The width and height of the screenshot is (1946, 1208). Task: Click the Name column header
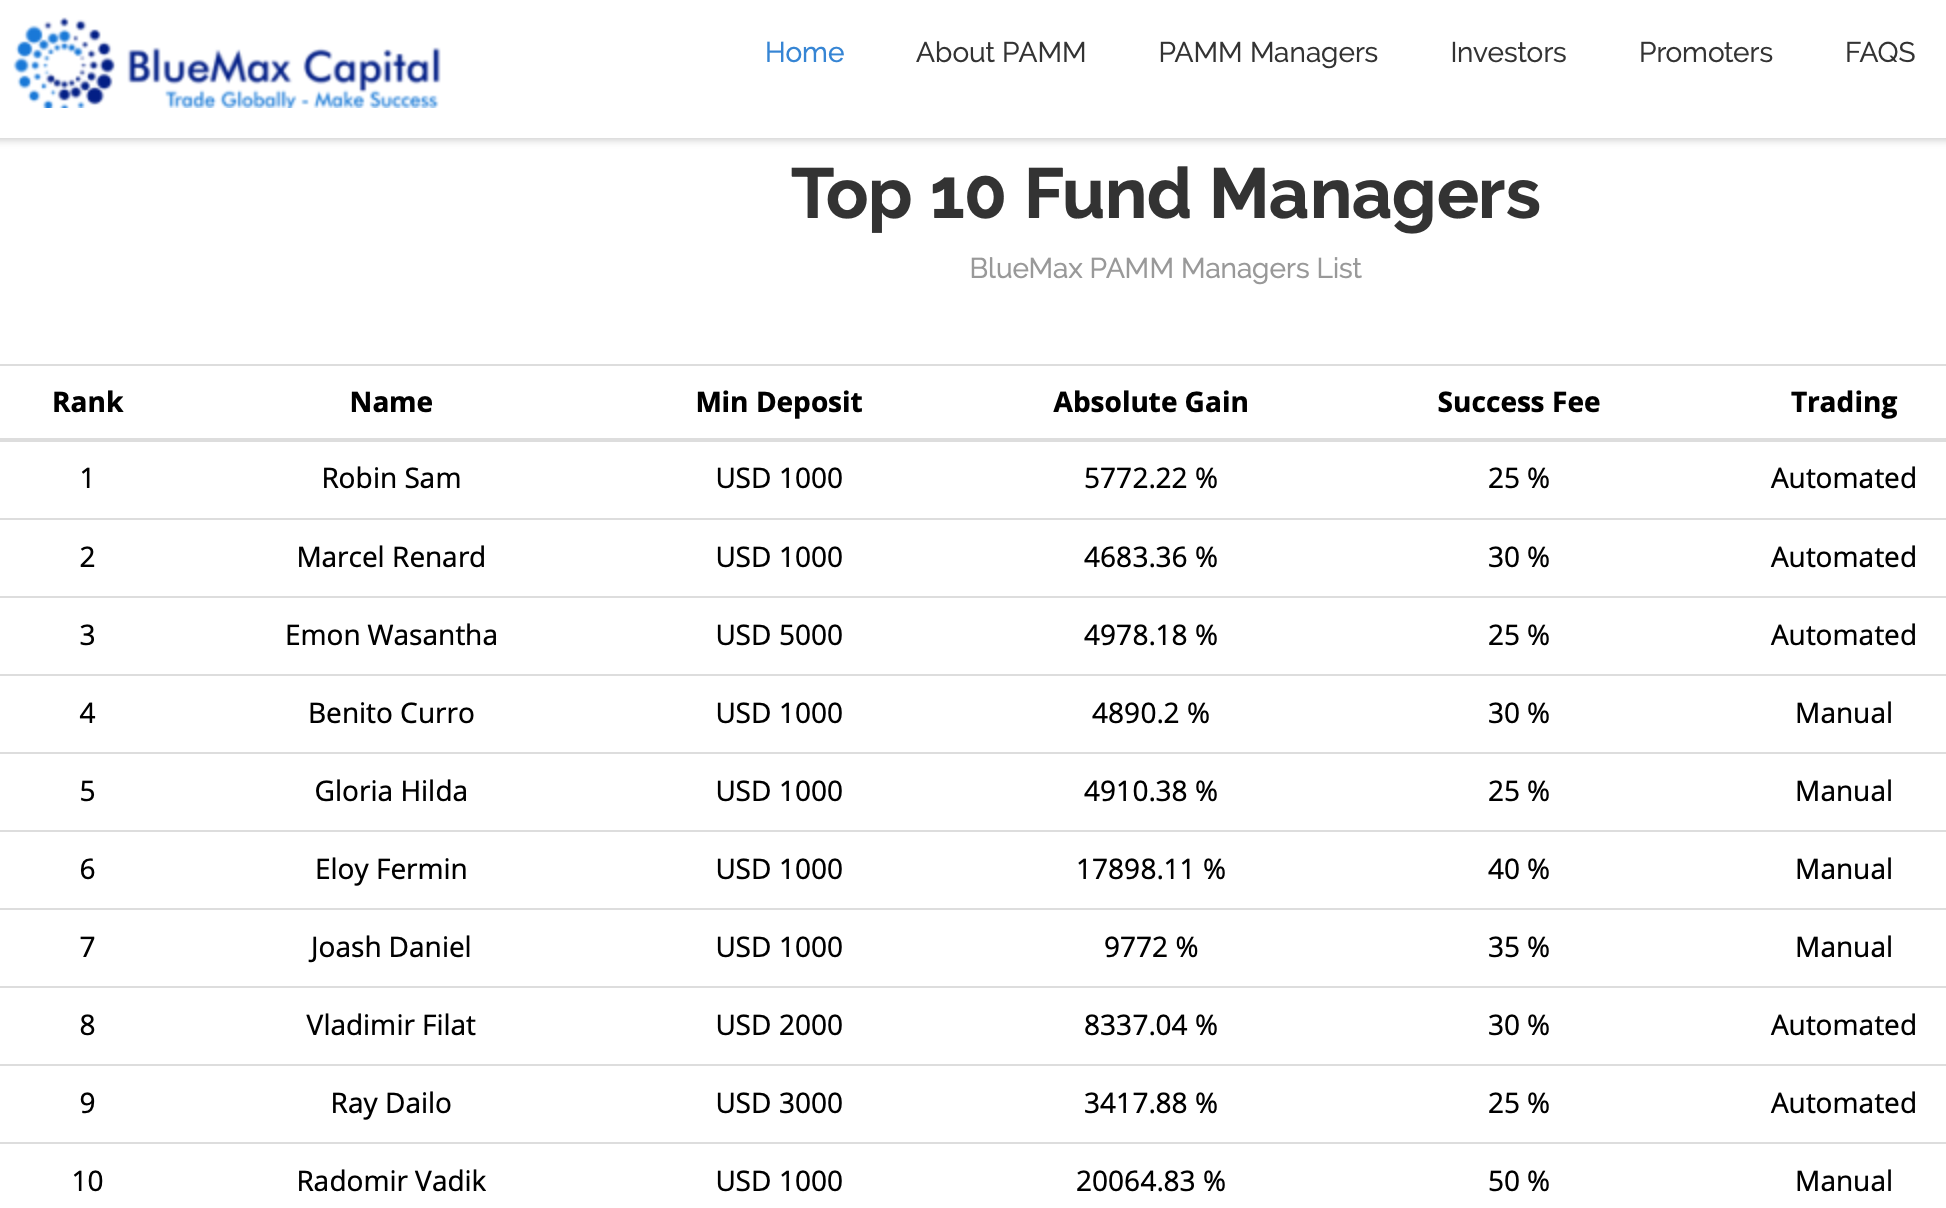391,402
